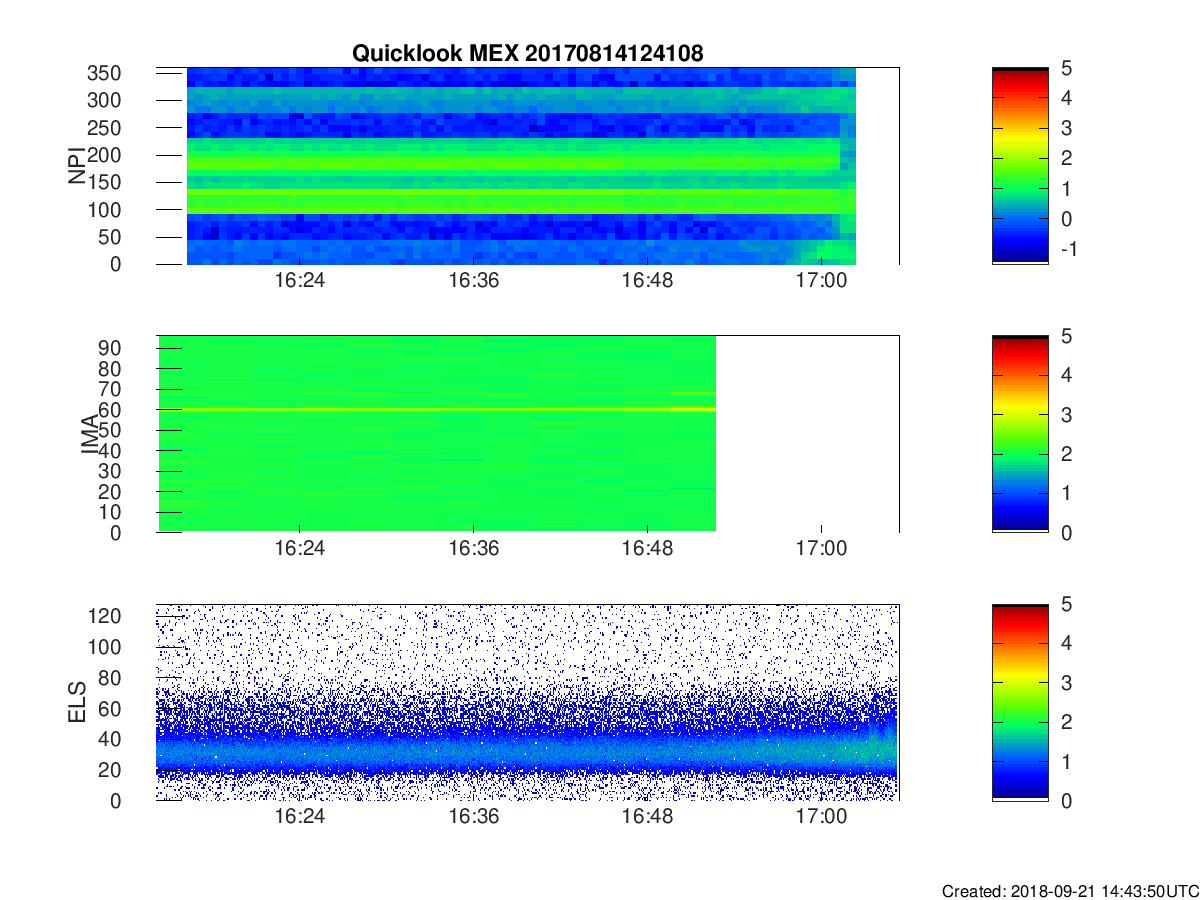Screen dimensions: 1200x900
Task: Click the 16:24 tick under the ELS plot
Action: coord(299,817)
